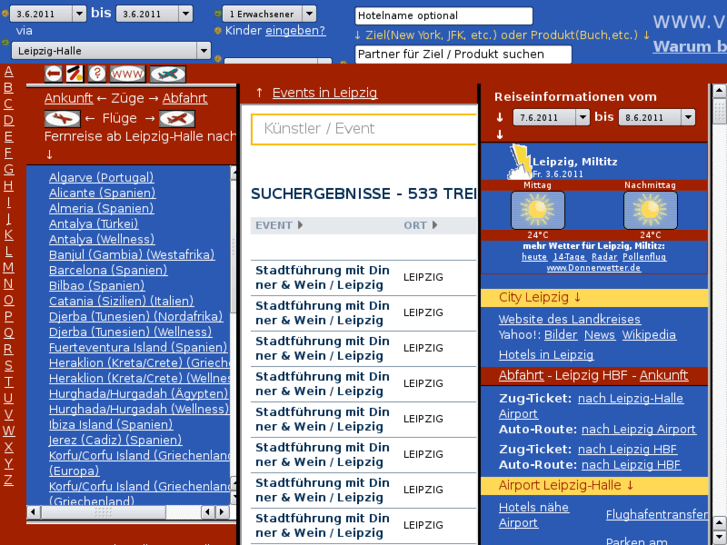
Task: Click 'Abfahrt' in the Leipzig HBF header
Action: pos(521,375)
